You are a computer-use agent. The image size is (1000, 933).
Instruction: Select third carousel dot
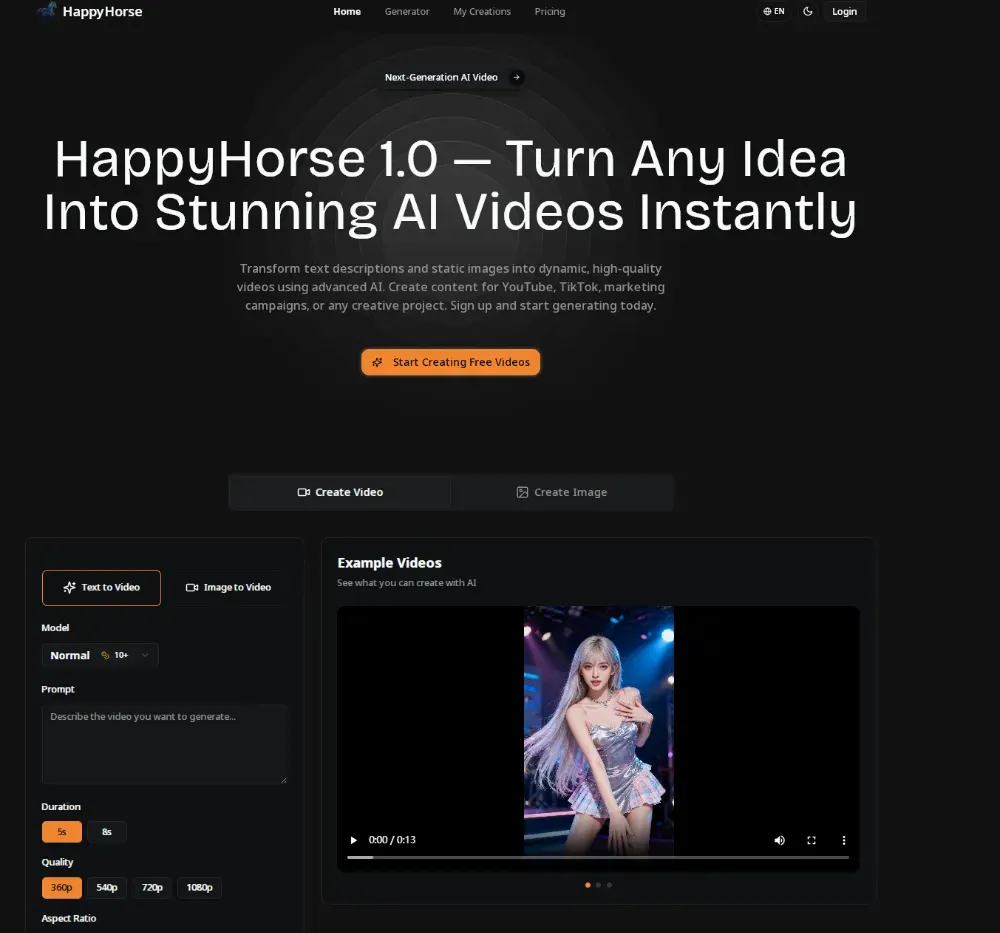click(x=609, y=885)
